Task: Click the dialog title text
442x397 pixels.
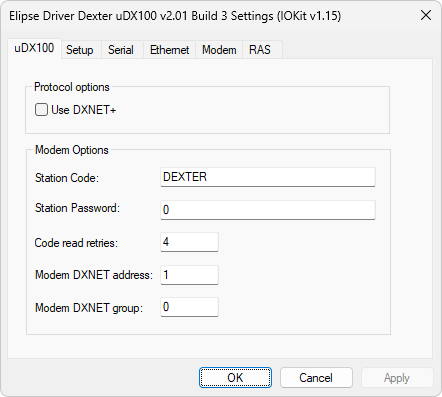Action: point(175,16)
